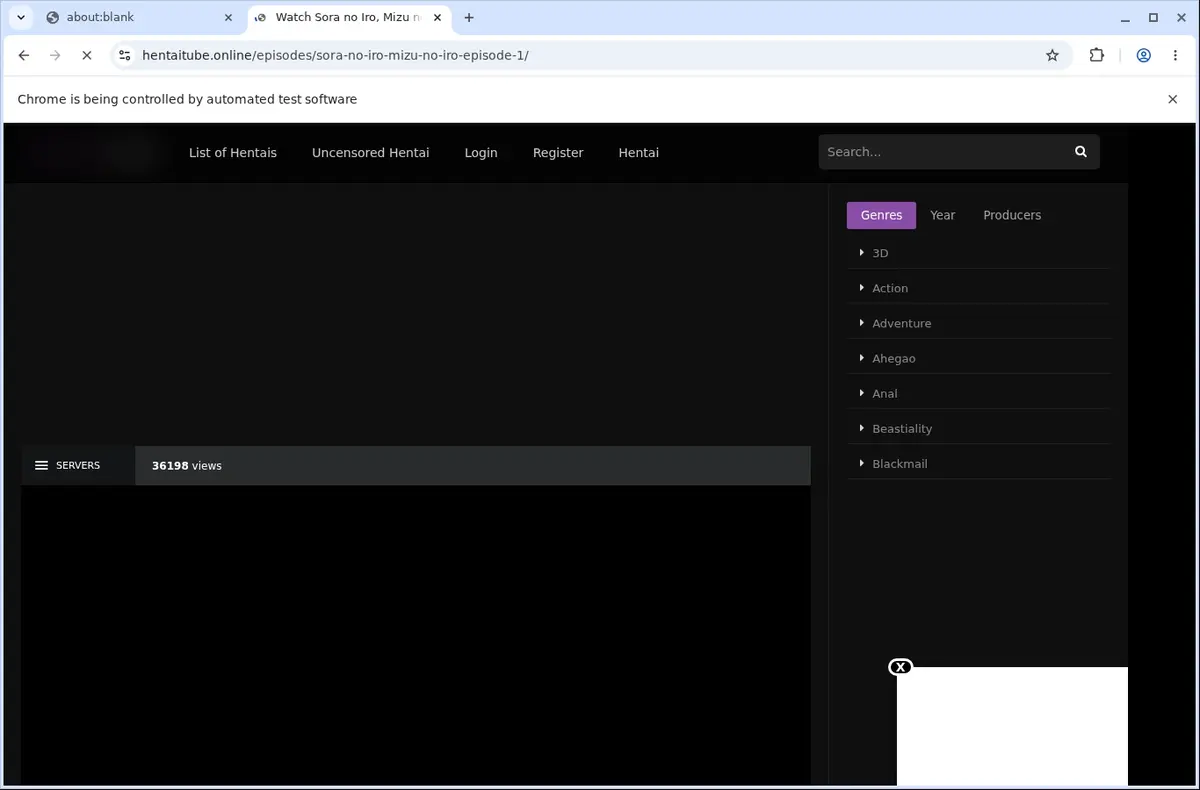1200x790 pixels.
Task: Switch to the Year tab
Action: (x=943, y=215)
